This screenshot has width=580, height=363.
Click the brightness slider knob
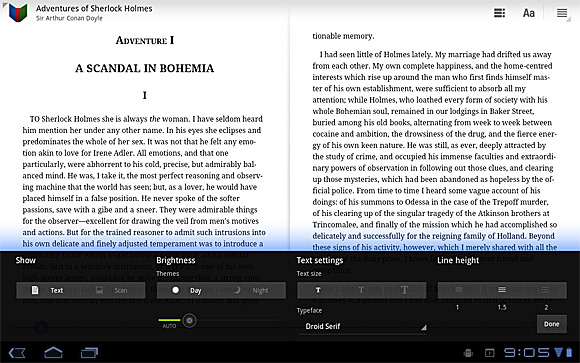189,320
